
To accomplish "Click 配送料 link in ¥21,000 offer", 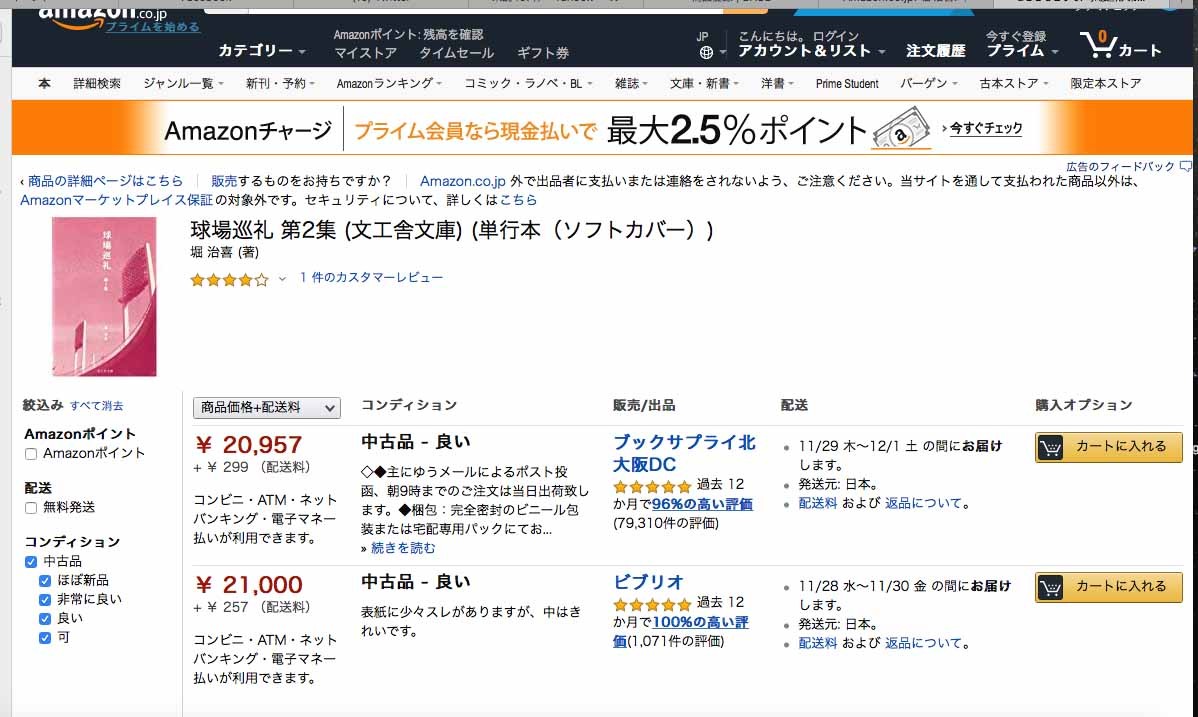I will pos(818,644).
